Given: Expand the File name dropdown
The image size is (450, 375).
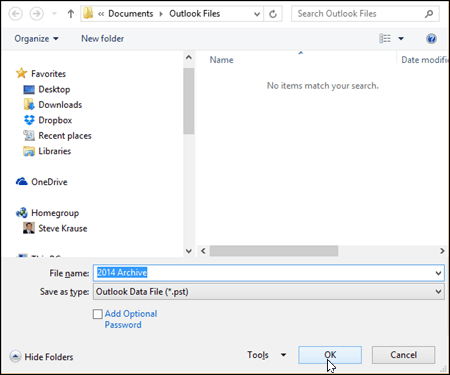Looking at the screenshot, I should point(438,273).
